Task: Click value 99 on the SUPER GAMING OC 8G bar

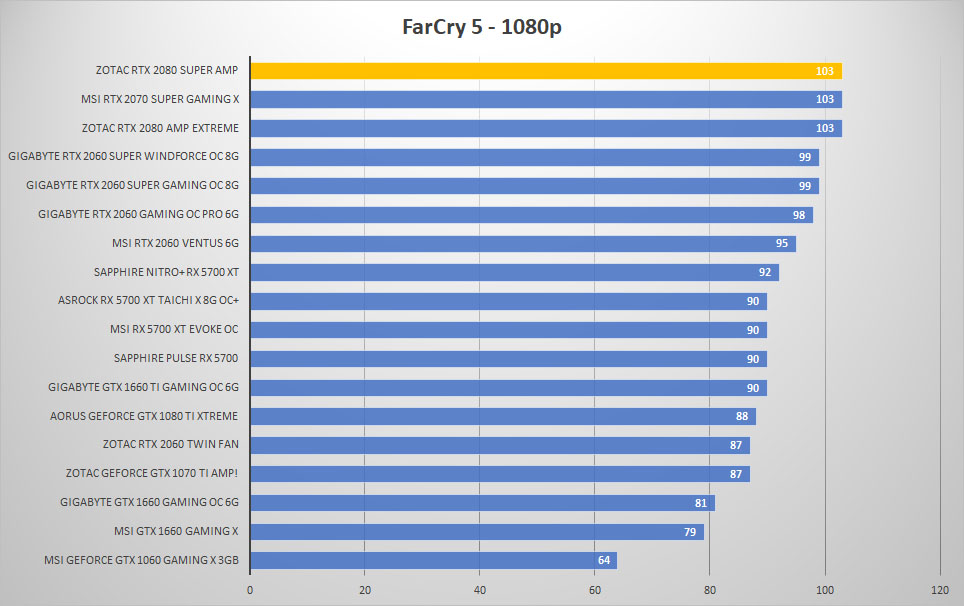Action: [805, 186]
